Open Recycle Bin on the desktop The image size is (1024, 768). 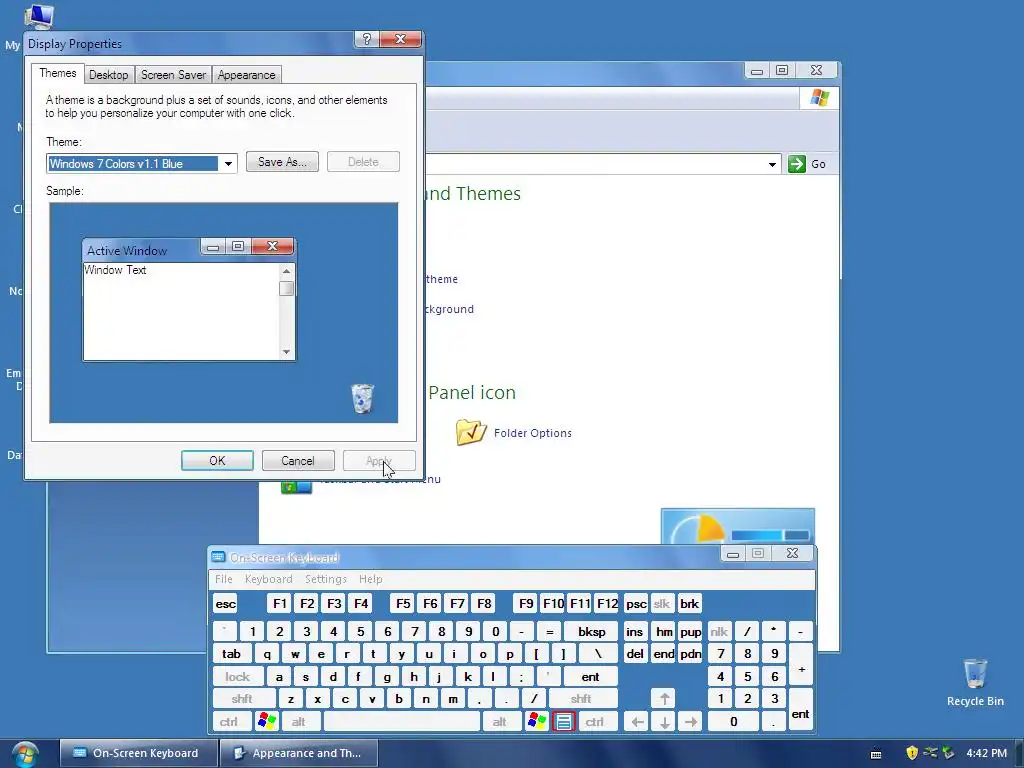(x=975, y=682)
